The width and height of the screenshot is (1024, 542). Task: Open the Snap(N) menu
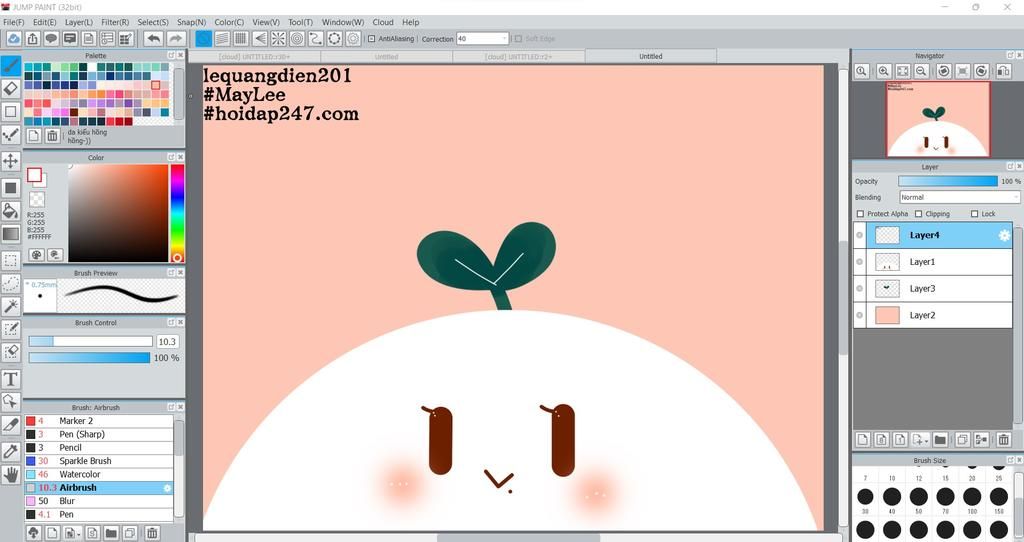pyautogui.click(x=191, y=22)
